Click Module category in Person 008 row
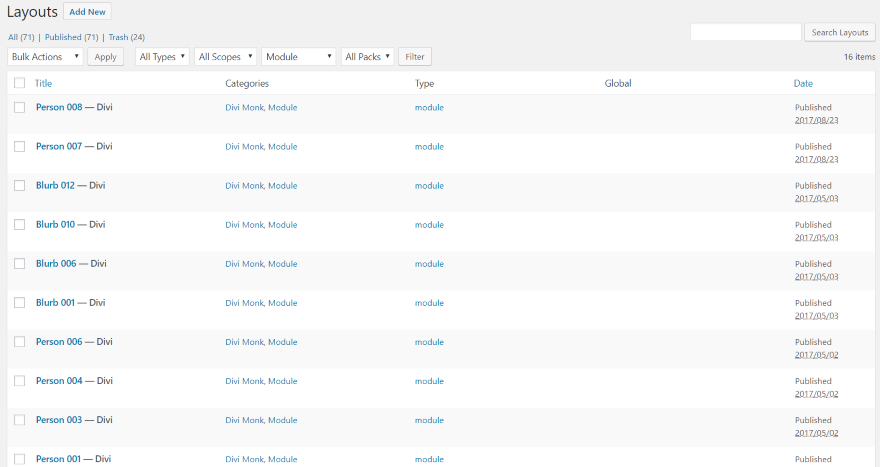The image size is (880, 467). pyautogui.click(x=282, y=107)
